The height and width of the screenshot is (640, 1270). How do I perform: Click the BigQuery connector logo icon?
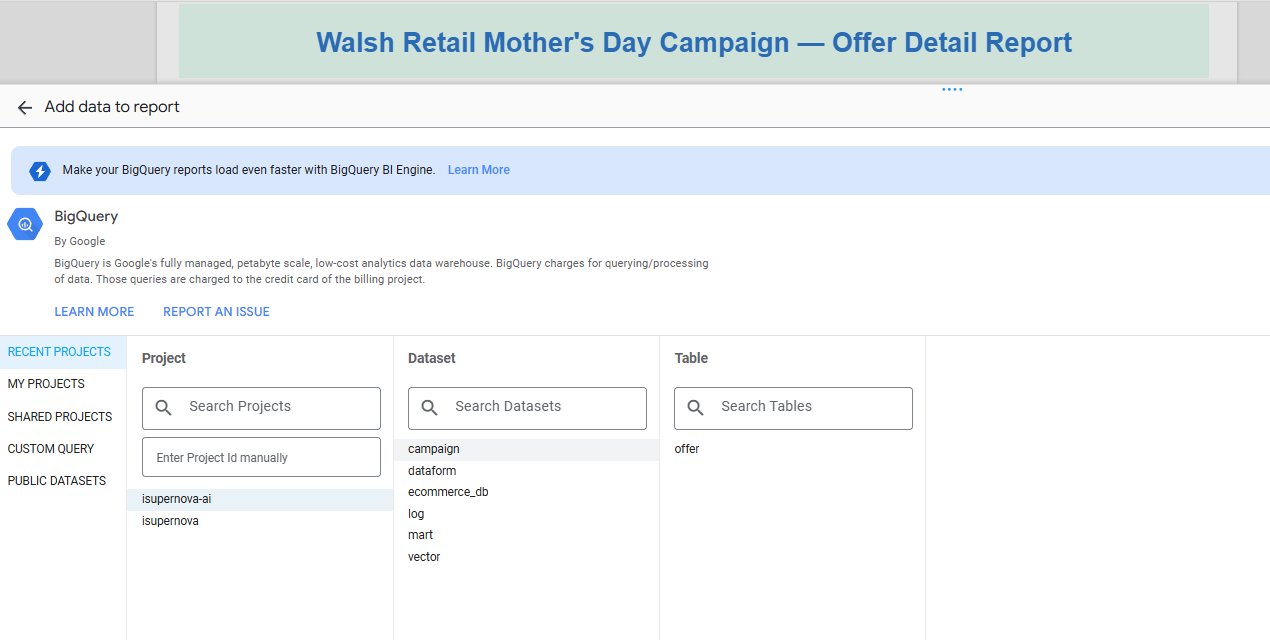coord(25,224)
